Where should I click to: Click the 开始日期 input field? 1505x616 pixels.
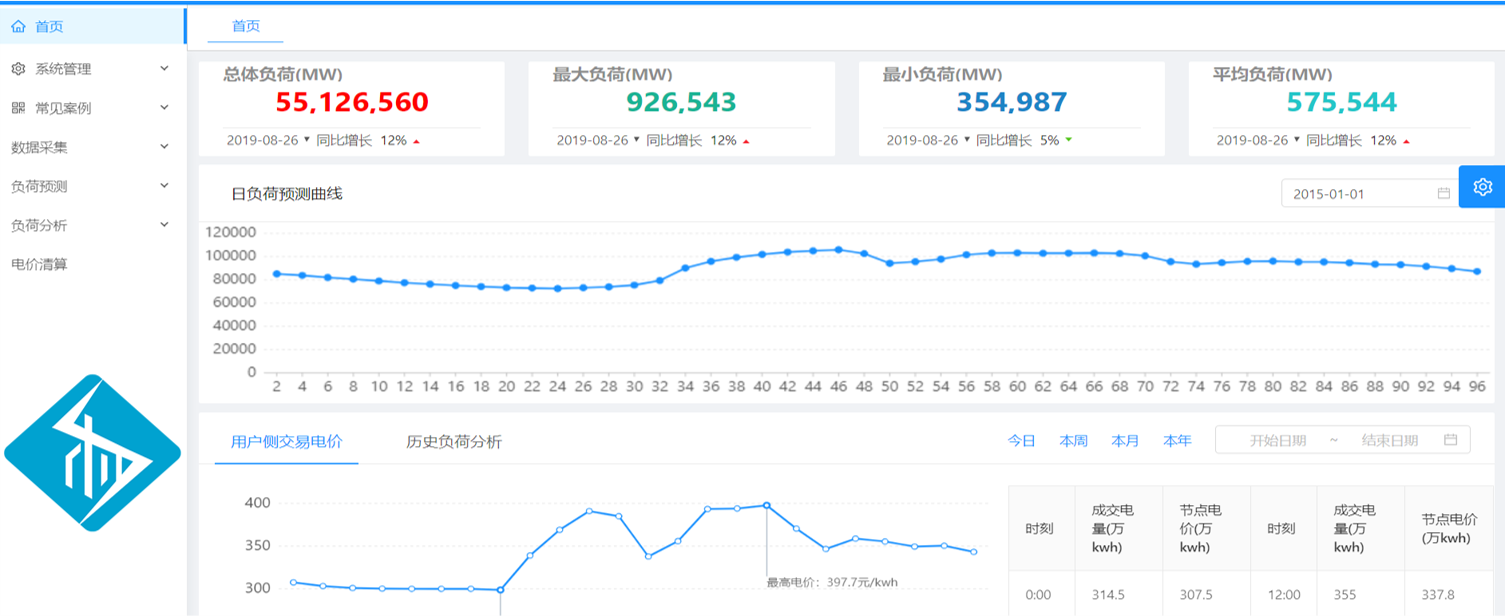click(x=1277, y=440)
